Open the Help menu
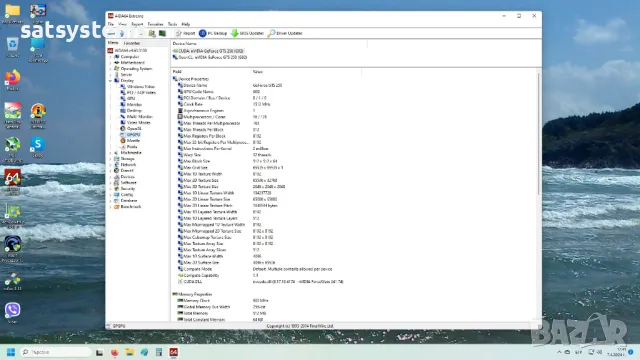The width and height of the screenshot is (640, 360). 186,24
